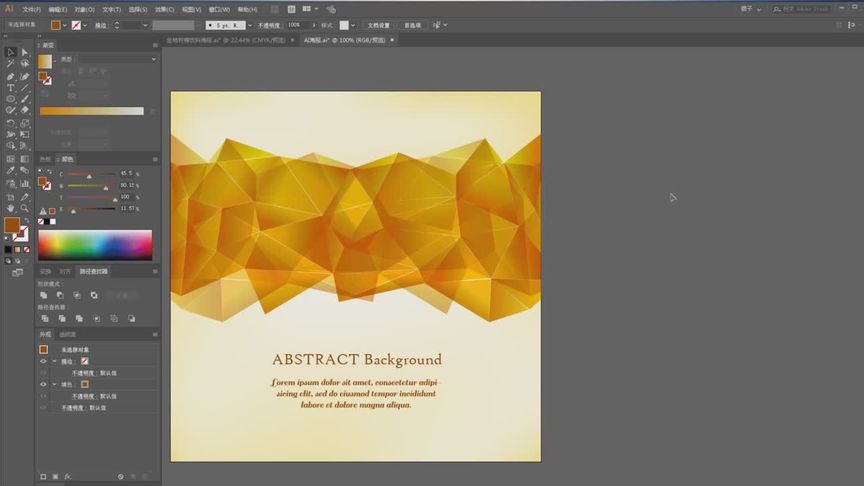Screen dimensions: 864x486
Task: Select the Selection tool arrow
Action: click(11, 52)
